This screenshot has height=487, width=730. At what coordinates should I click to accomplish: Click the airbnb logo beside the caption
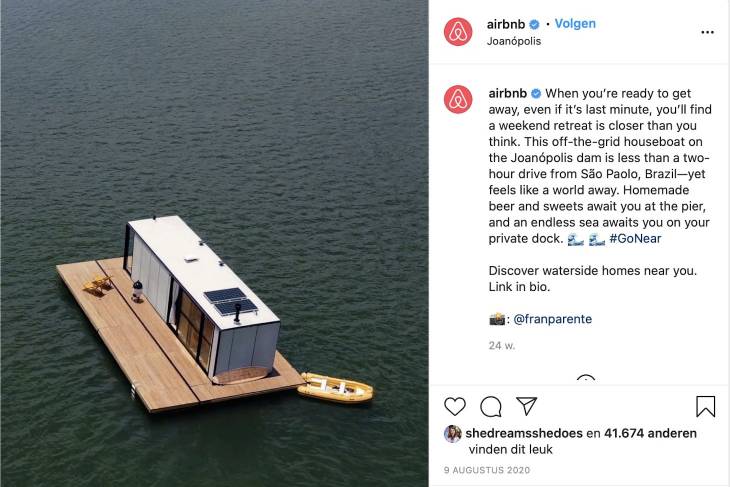pyautogui.click(x=458, y=99)
